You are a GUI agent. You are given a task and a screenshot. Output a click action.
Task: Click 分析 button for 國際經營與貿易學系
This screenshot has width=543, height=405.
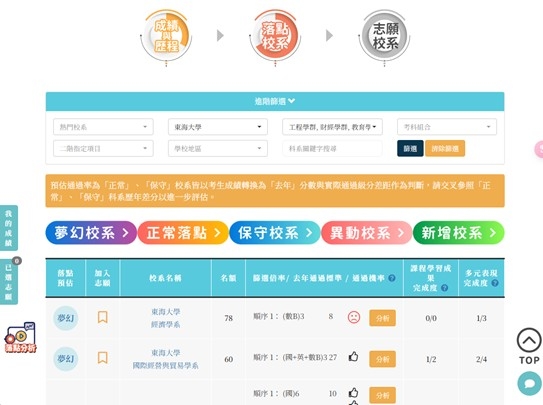[382, 359]
